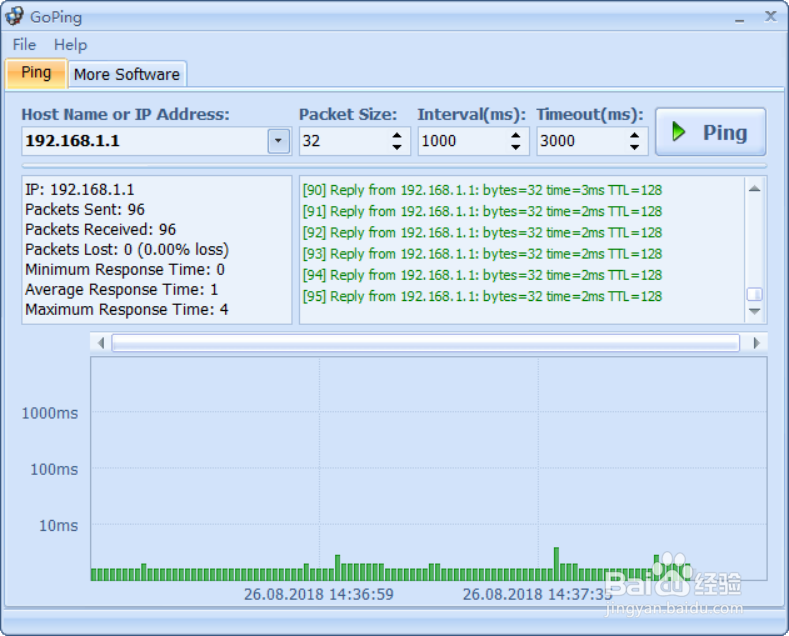Click the 100ms graph axis label
The image size is (789, 636).
tap(54, 469)
